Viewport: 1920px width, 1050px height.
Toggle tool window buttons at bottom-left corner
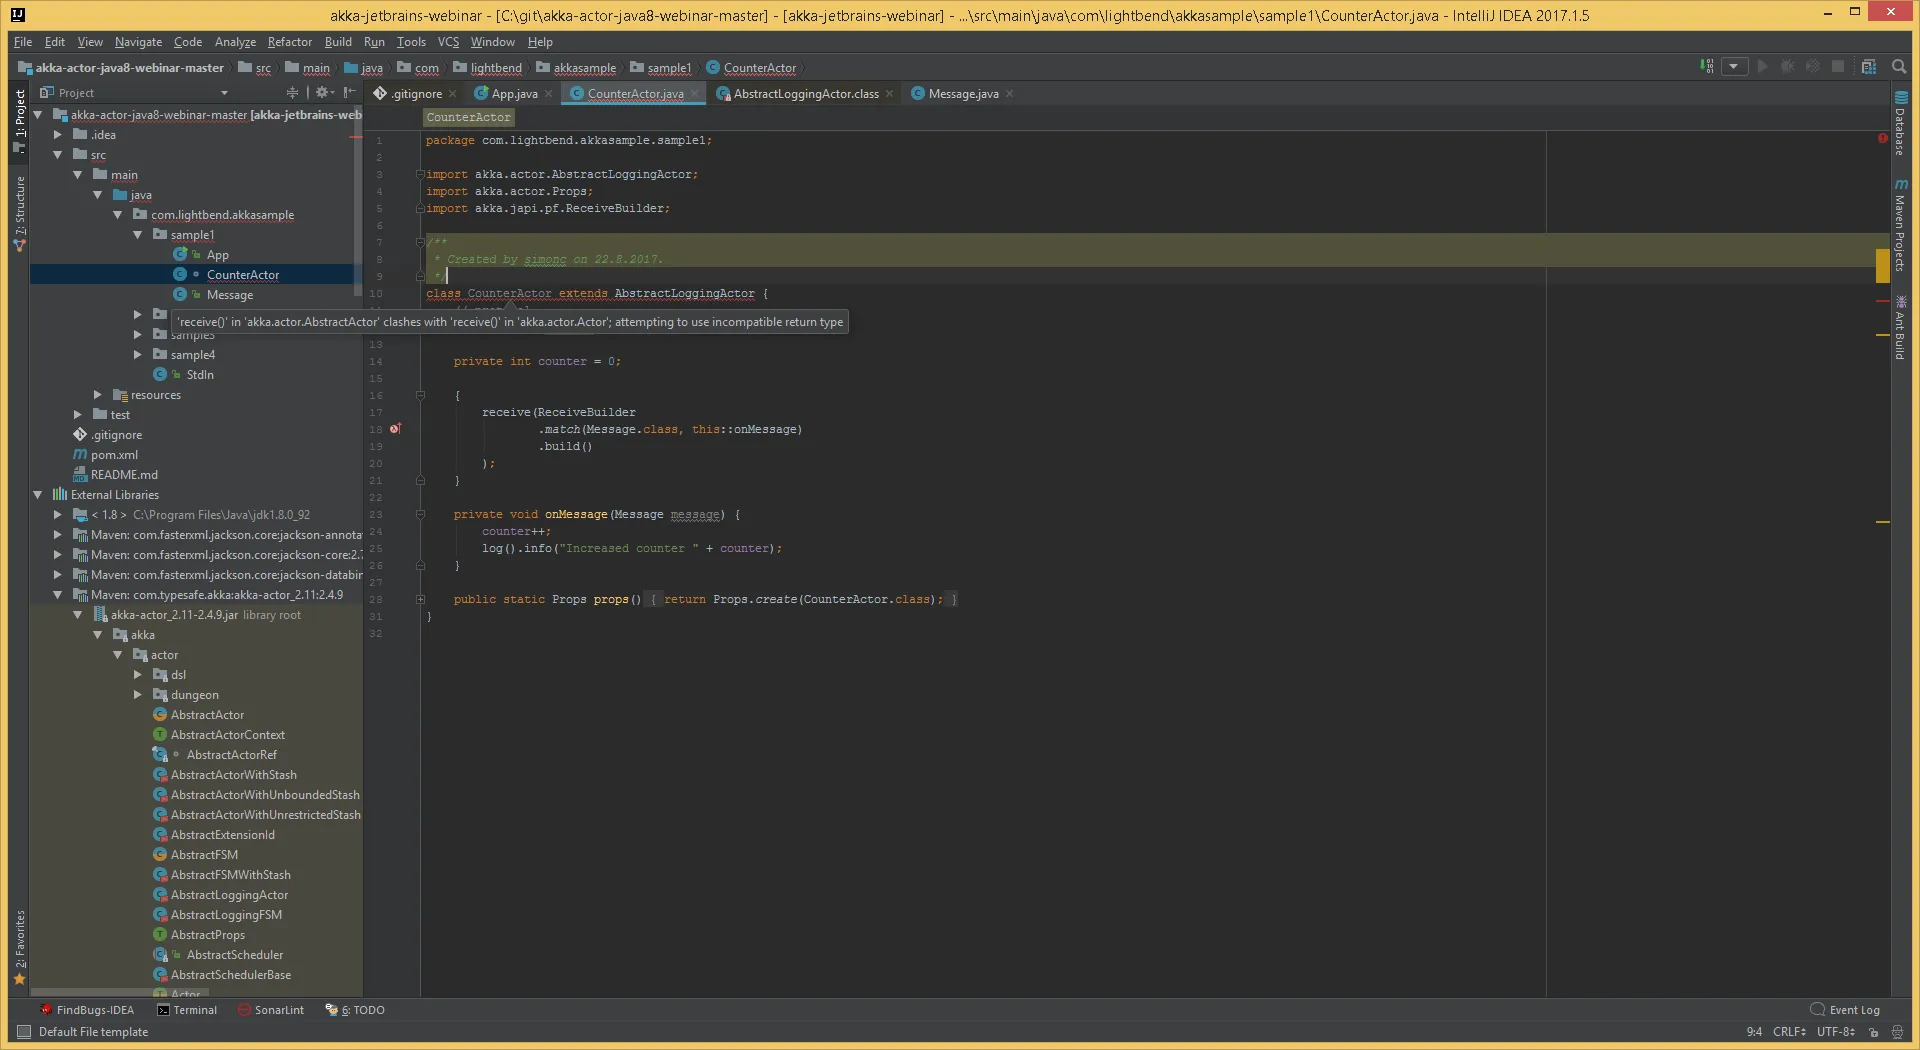(24, 1032)
